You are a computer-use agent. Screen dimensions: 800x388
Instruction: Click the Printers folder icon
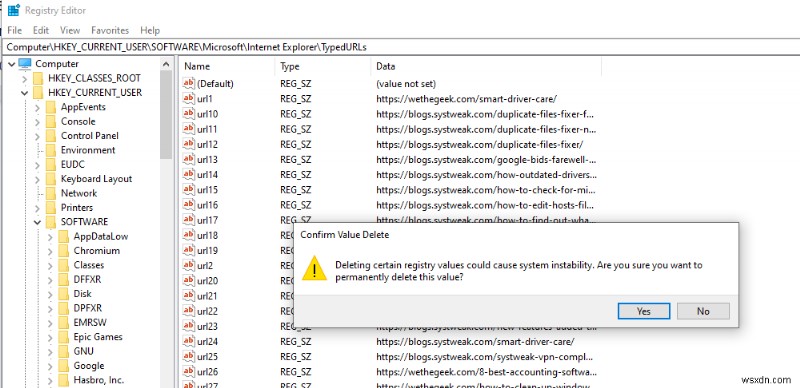(x=51, y=207)
